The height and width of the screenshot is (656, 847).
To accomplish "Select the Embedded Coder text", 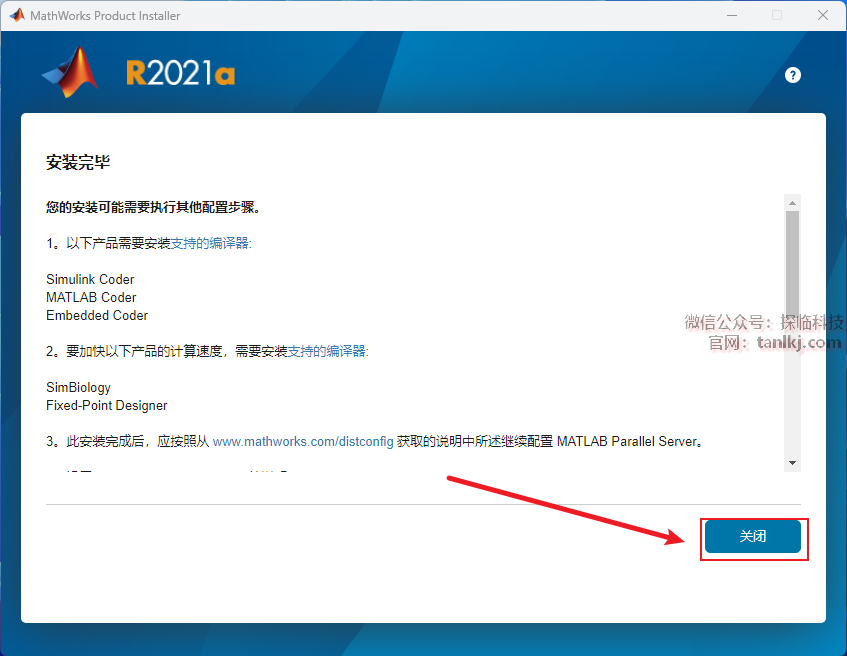I will tap(97, 315).
